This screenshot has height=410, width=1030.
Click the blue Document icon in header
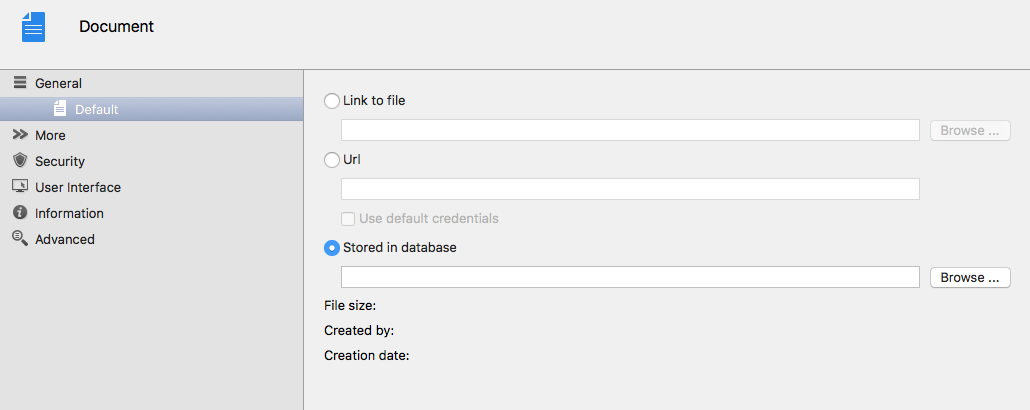click(x=33, y=27)
